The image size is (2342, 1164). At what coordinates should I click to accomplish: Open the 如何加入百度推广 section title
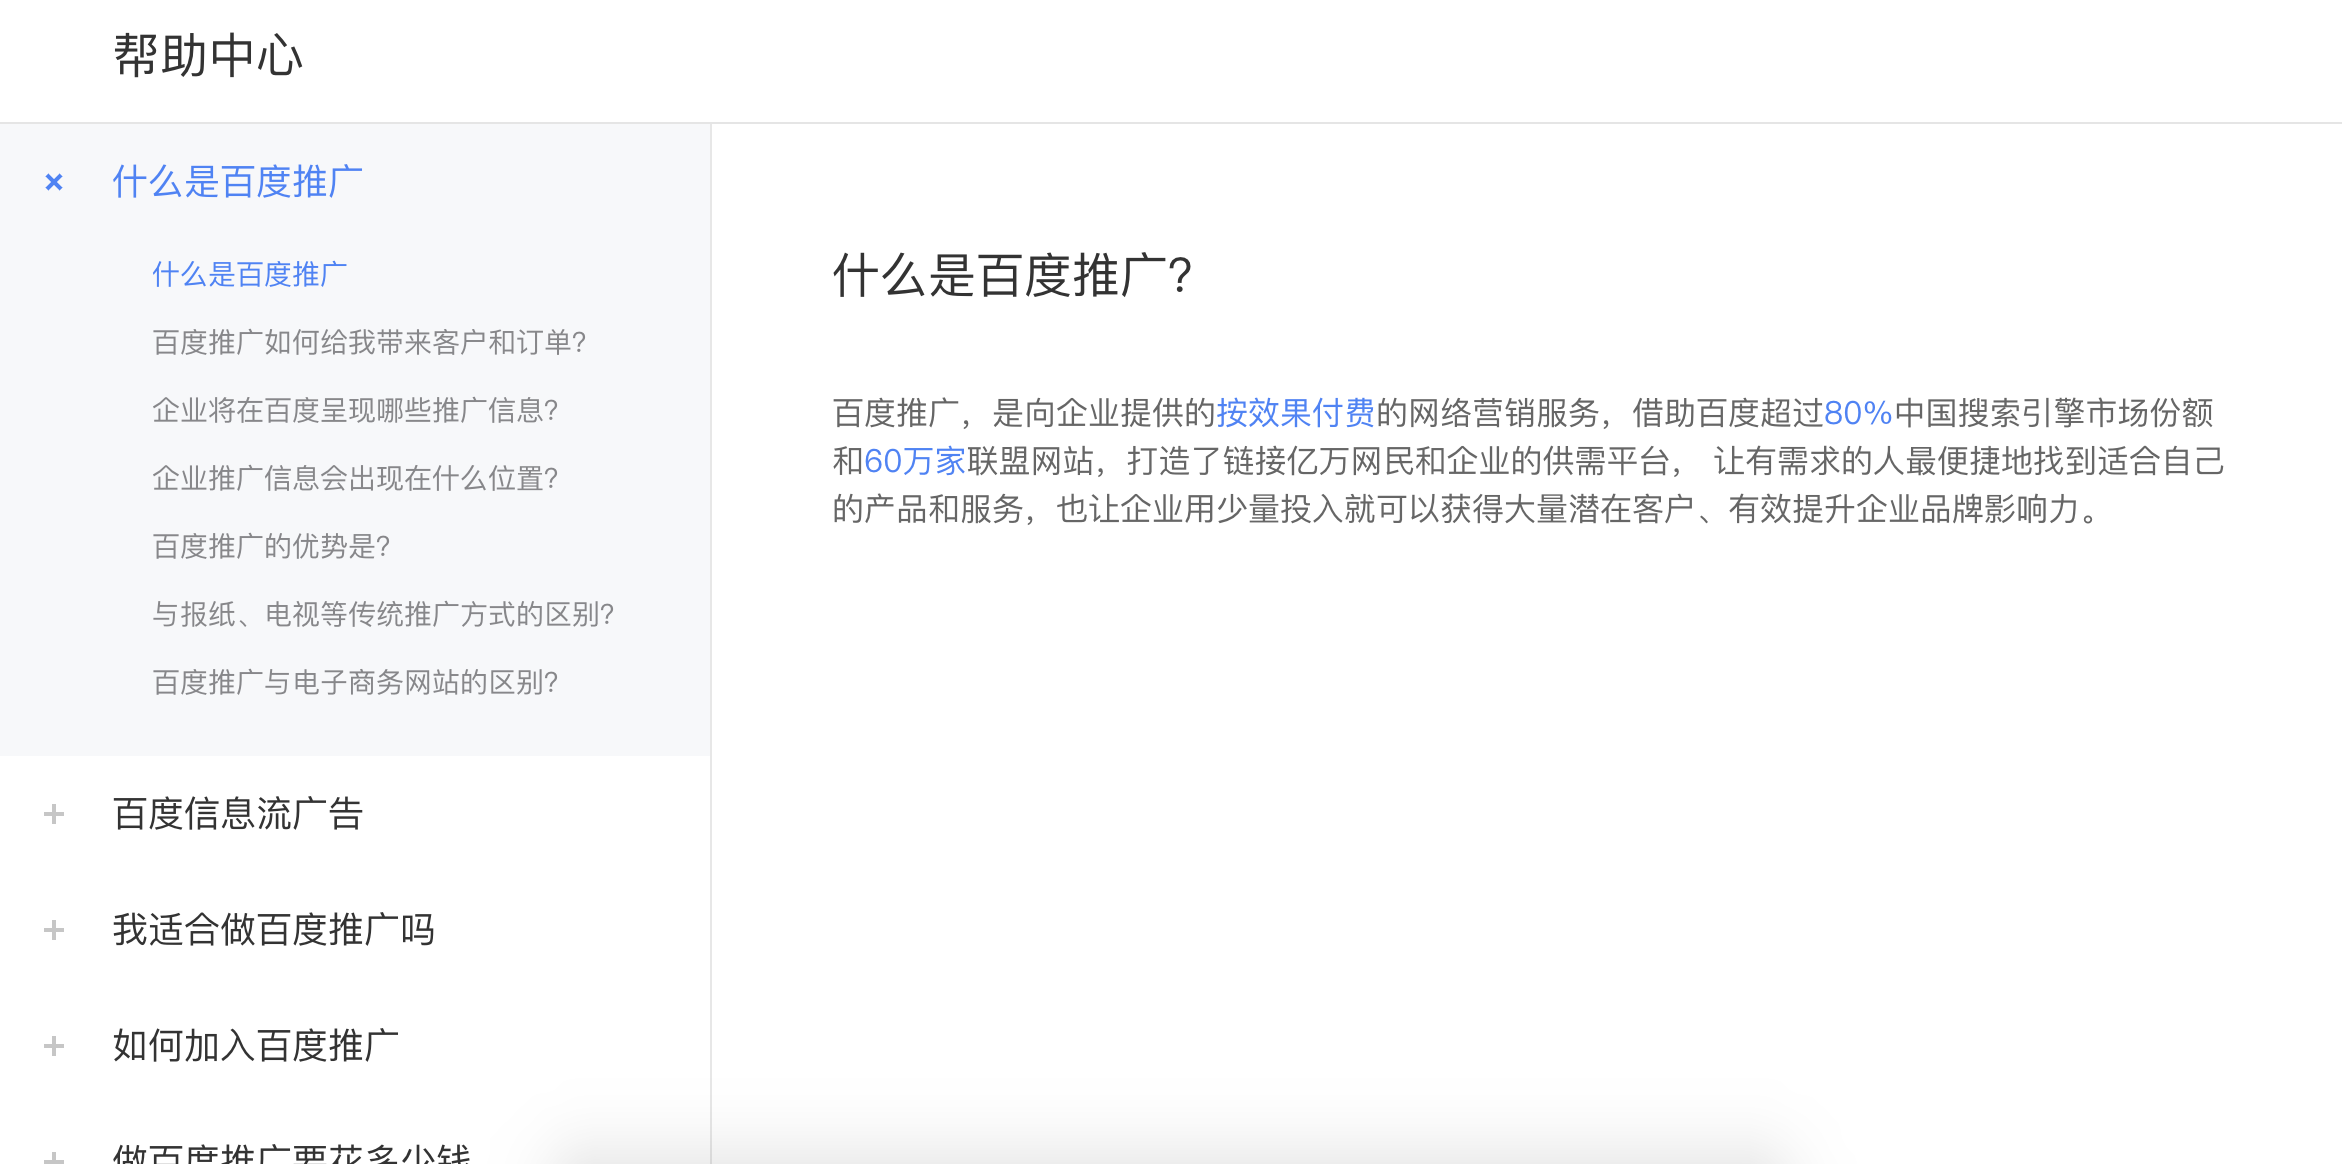[x=255, y=1046]
